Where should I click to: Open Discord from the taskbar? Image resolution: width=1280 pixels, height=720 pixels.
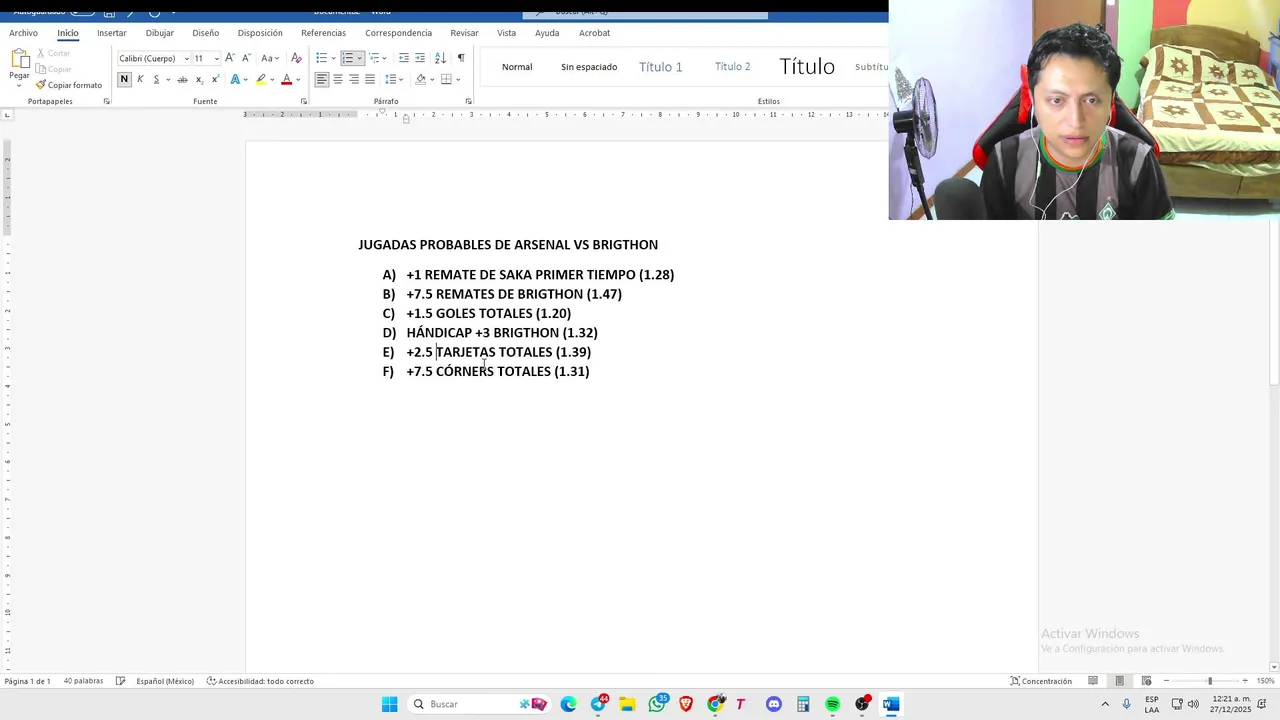tap(773, 704)
